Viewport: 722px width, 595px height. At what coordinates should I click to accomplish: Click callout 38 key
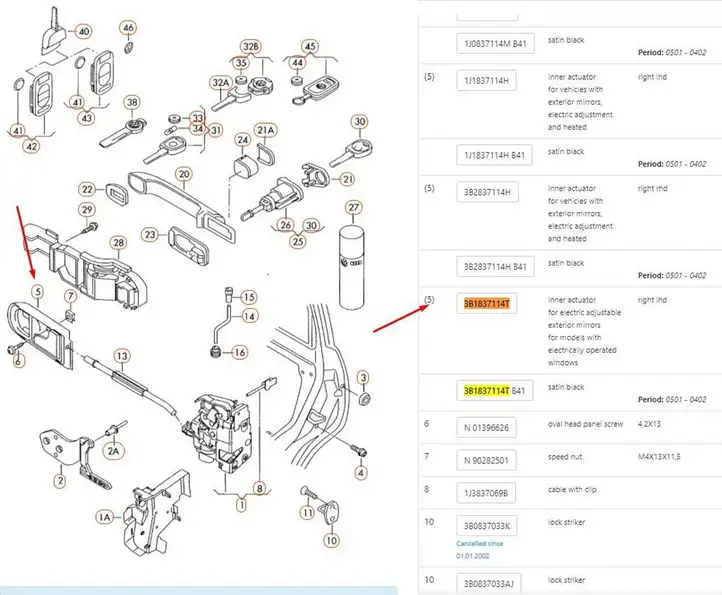(x=132, y=102)
